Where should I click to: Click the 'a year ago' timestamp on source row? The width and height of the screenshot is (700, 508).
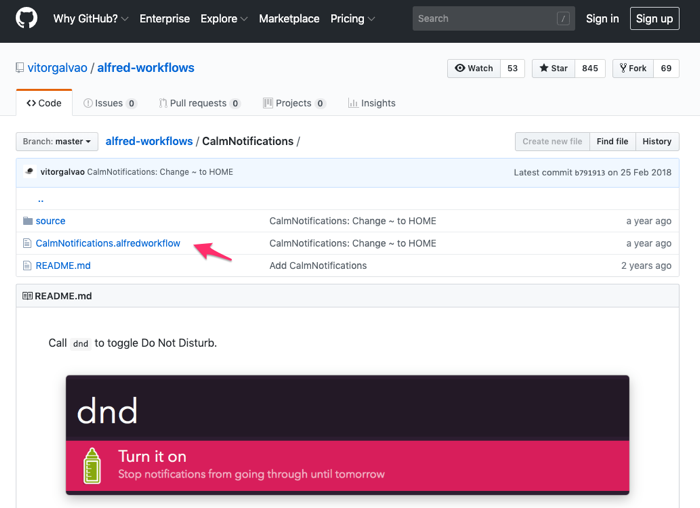[x=649, y=221]
